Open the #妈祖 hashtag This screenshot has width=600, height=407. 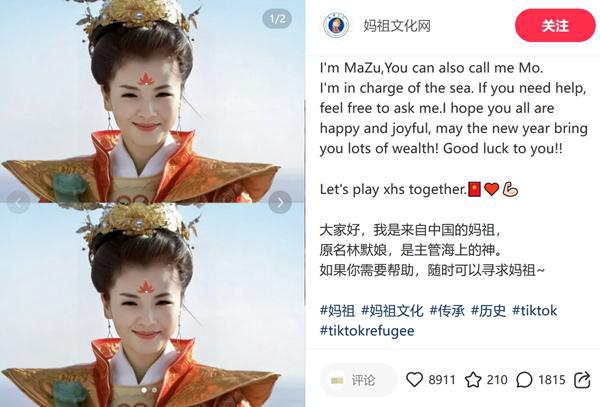pos(338,310)
